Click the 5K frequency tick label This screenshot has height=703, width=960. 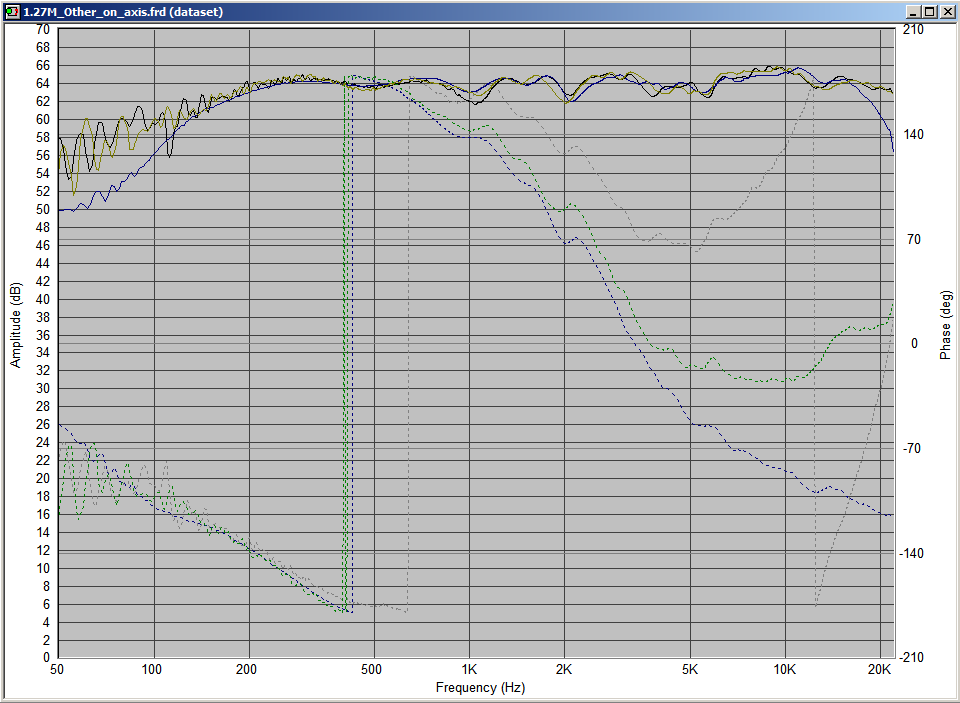tap(690, 669)
